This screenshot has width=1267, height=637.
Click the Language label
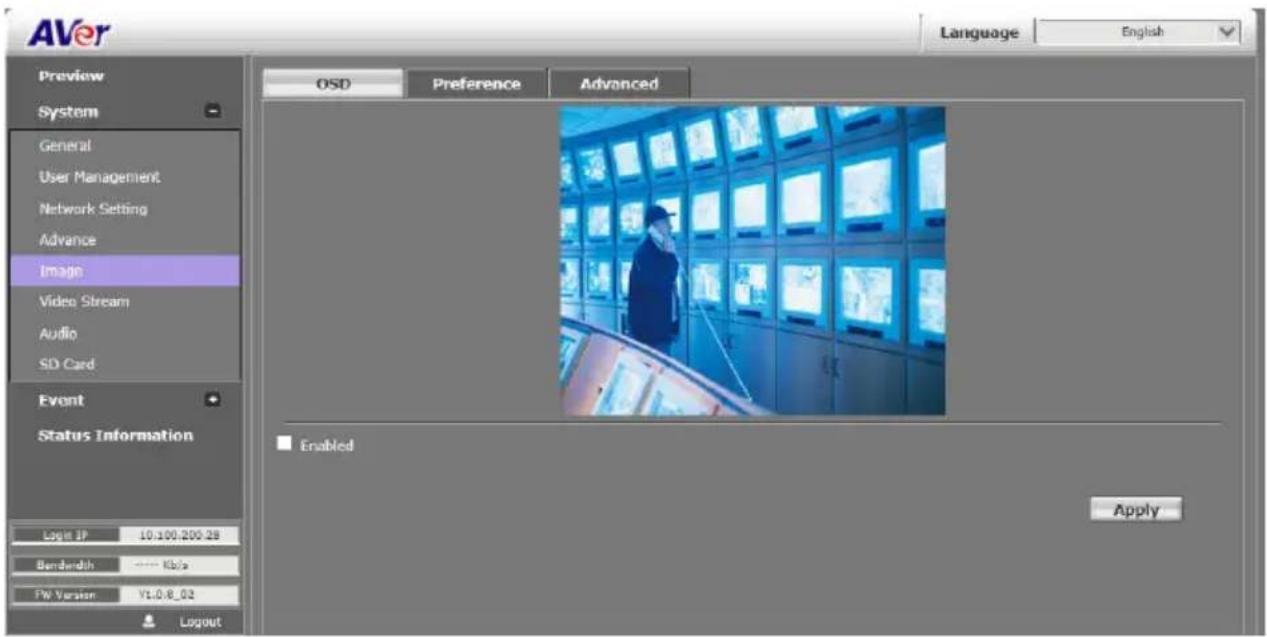tap(979, 33)
